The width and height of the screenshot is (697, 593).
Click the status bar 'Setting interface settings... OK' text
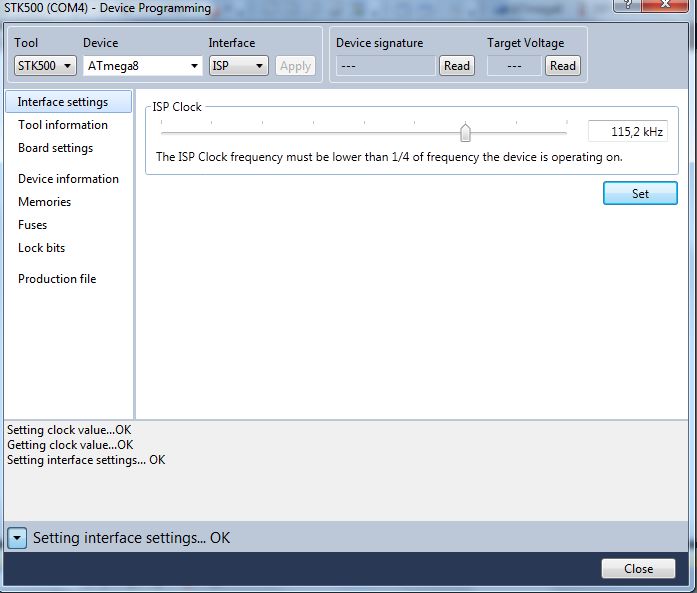[x=132, y=538]
